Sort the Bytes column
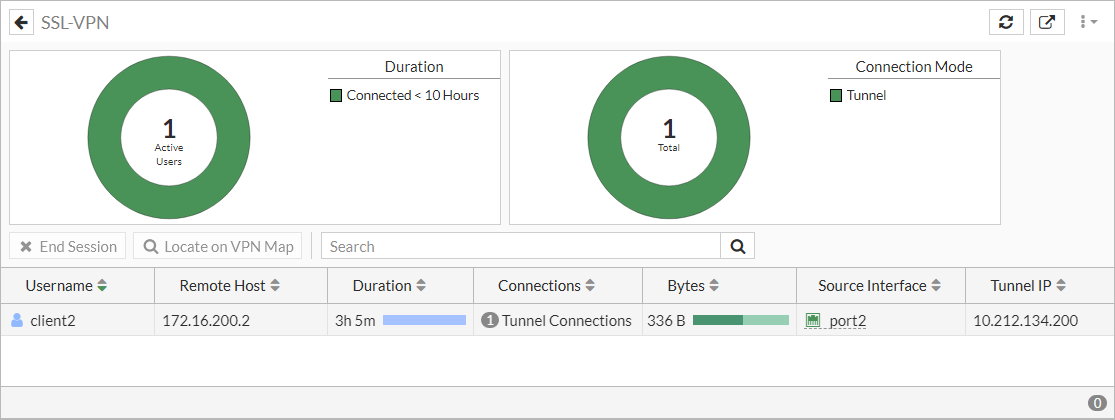Image resolution: width=1115 pixels, height=420 pixels. (x=714, y=286)
